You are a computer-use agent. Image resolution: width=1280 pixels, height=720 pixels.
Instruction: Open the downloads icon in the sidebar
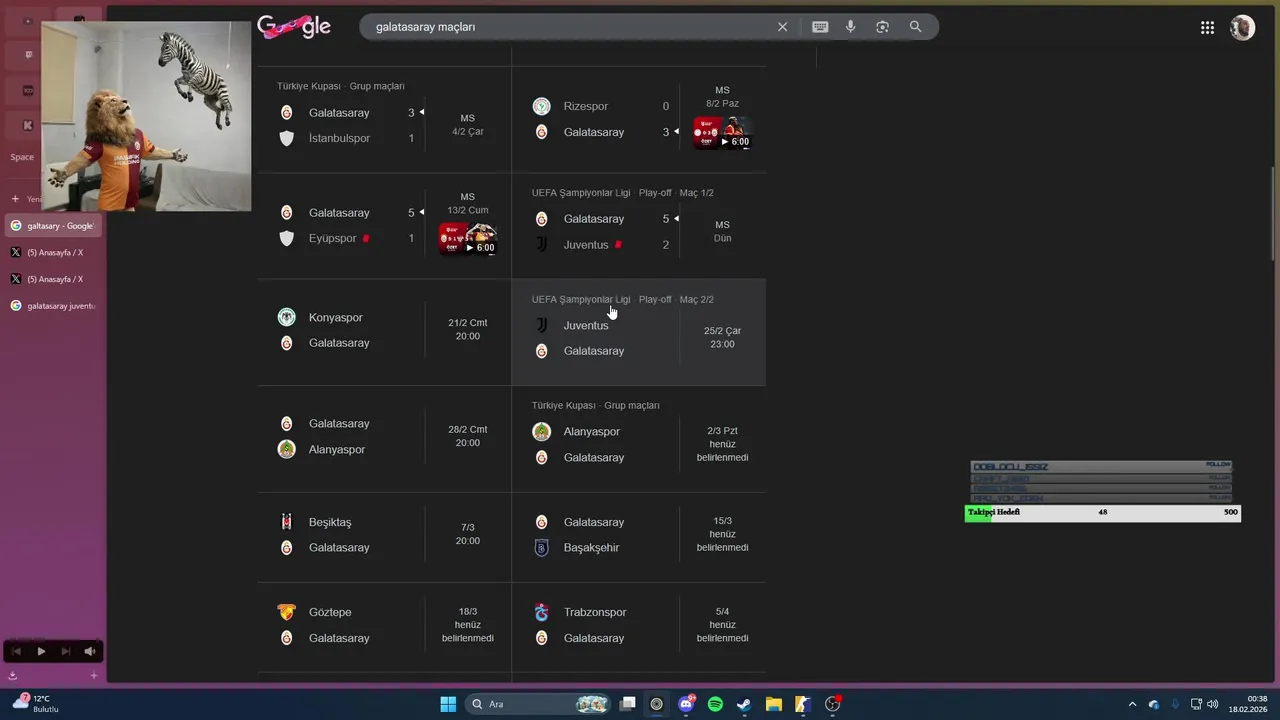[12, 676]
